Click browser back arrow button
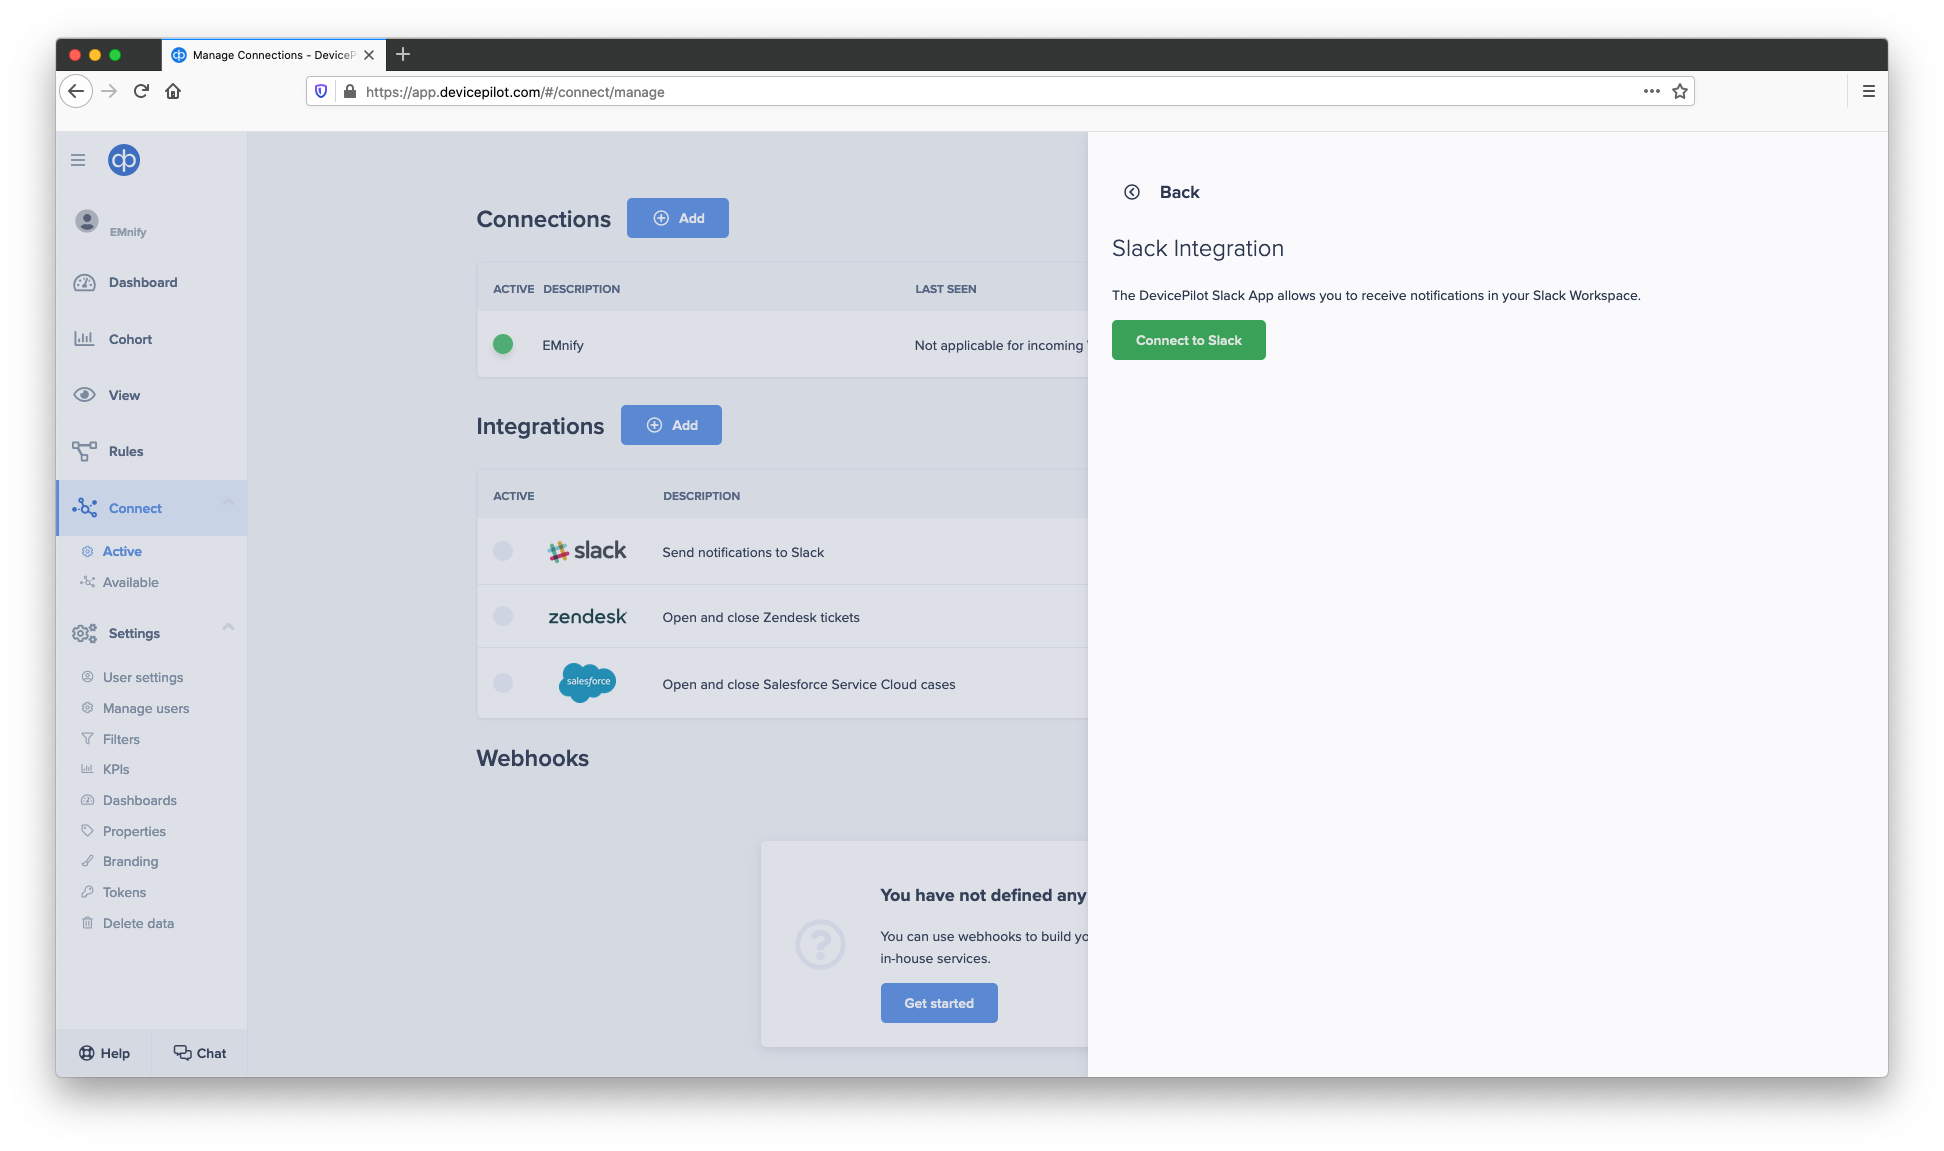This screenshot has height=1151, width=1944. (76, 91)
